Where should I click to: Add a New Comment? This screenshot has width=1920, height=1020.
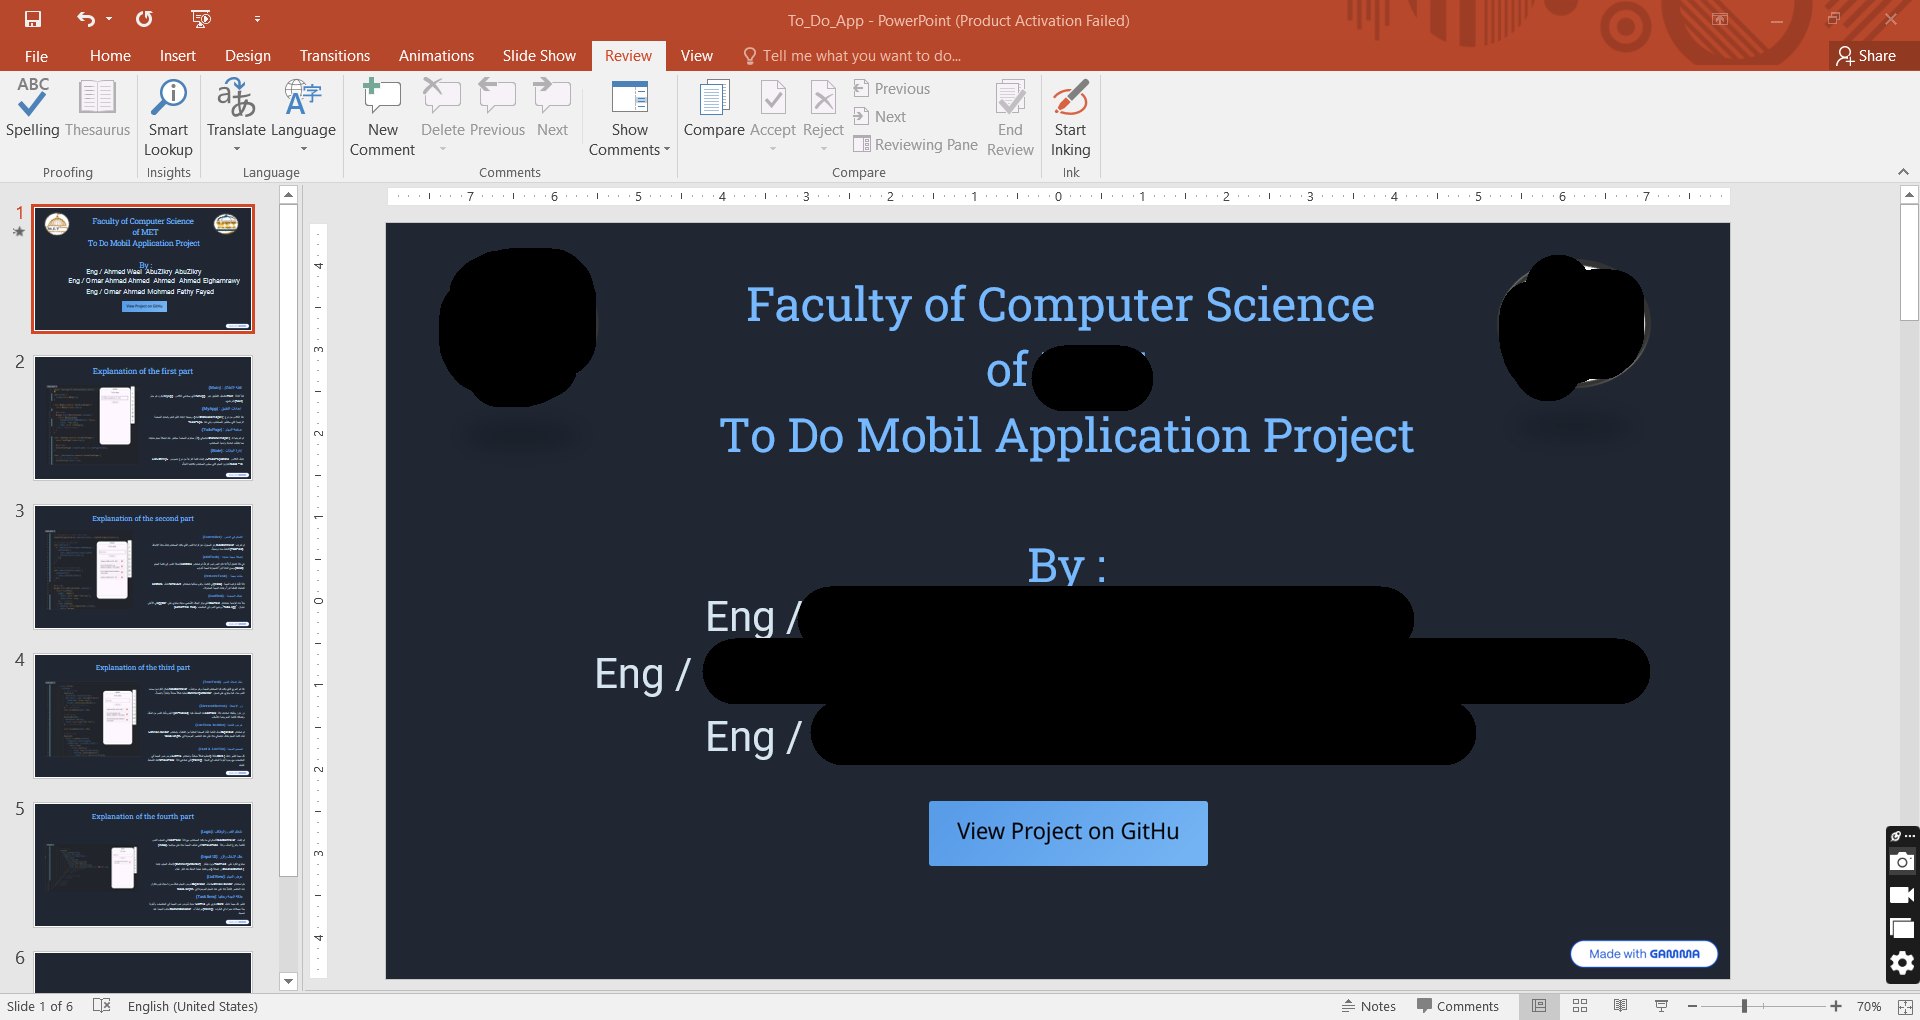point(382,118)
